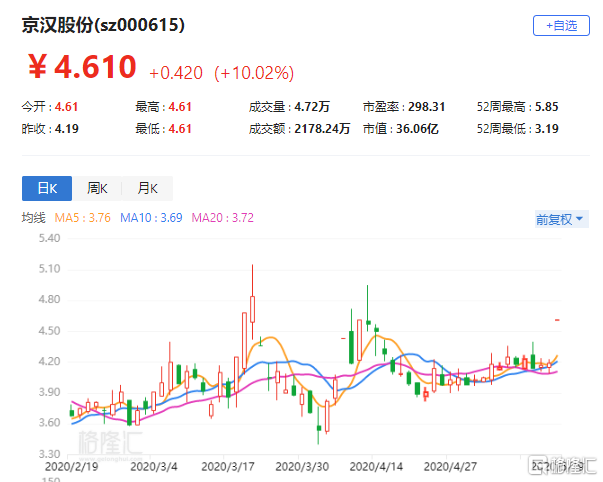Click the 2020/4/14 date axis label
This screenshot has width=603, height=482.
tap(376, 467)
